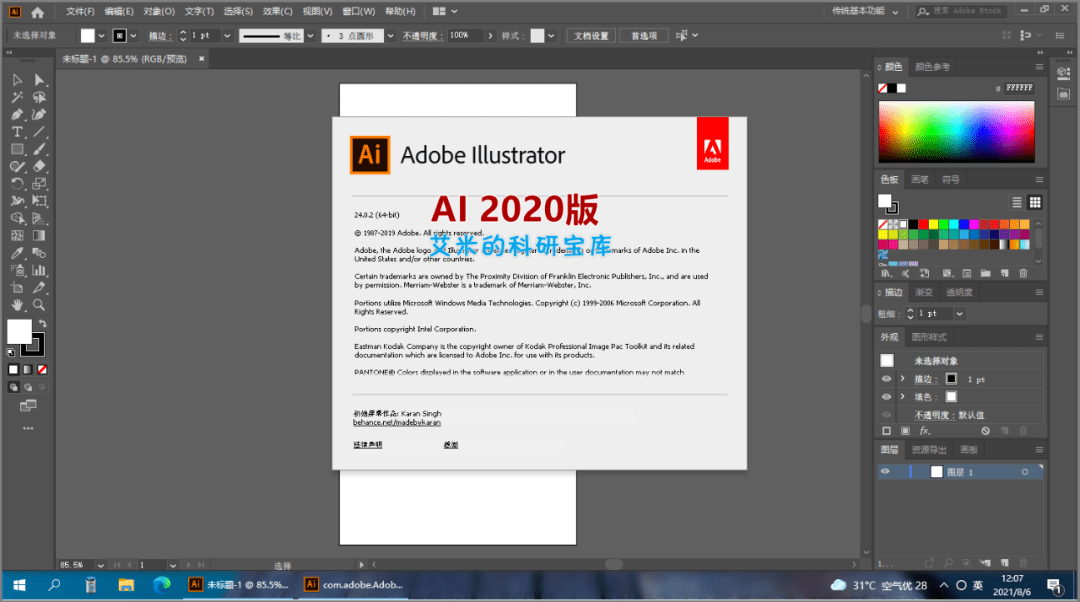Set the Gradient fill mode in the toolbar
This screenshot has height=602, width=1080.
[x=28, y=370]
